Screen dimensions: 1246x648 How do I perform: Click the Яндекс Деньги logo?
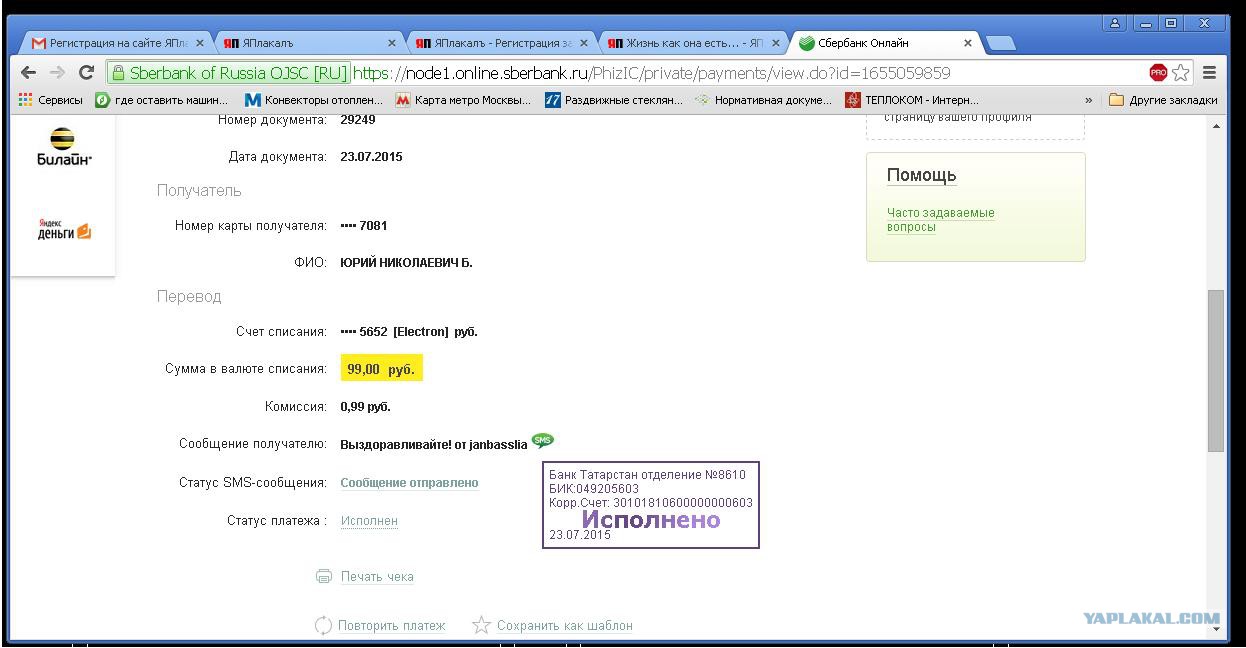pyautogui.click(x=63, y=230)
